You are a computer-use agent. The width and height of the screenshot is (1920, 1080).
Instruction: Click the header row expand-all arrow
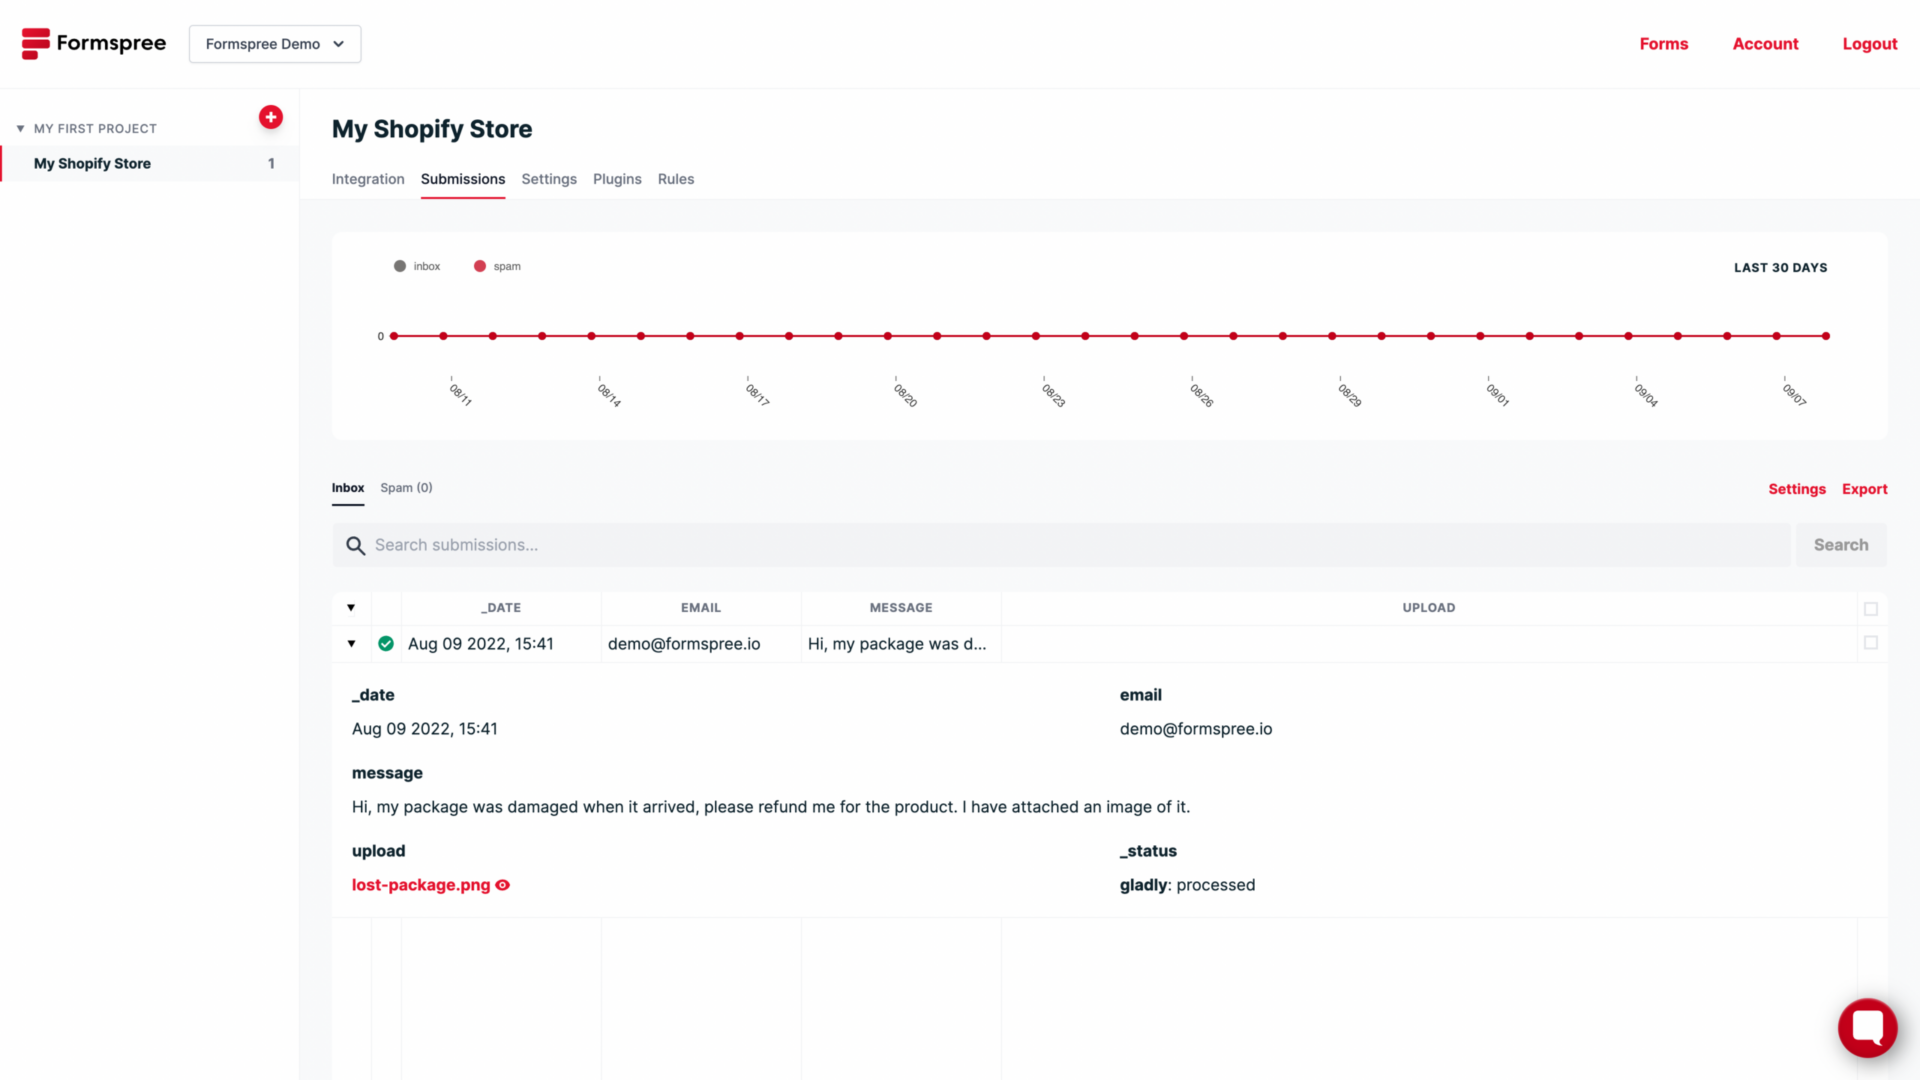pos(351,608)
